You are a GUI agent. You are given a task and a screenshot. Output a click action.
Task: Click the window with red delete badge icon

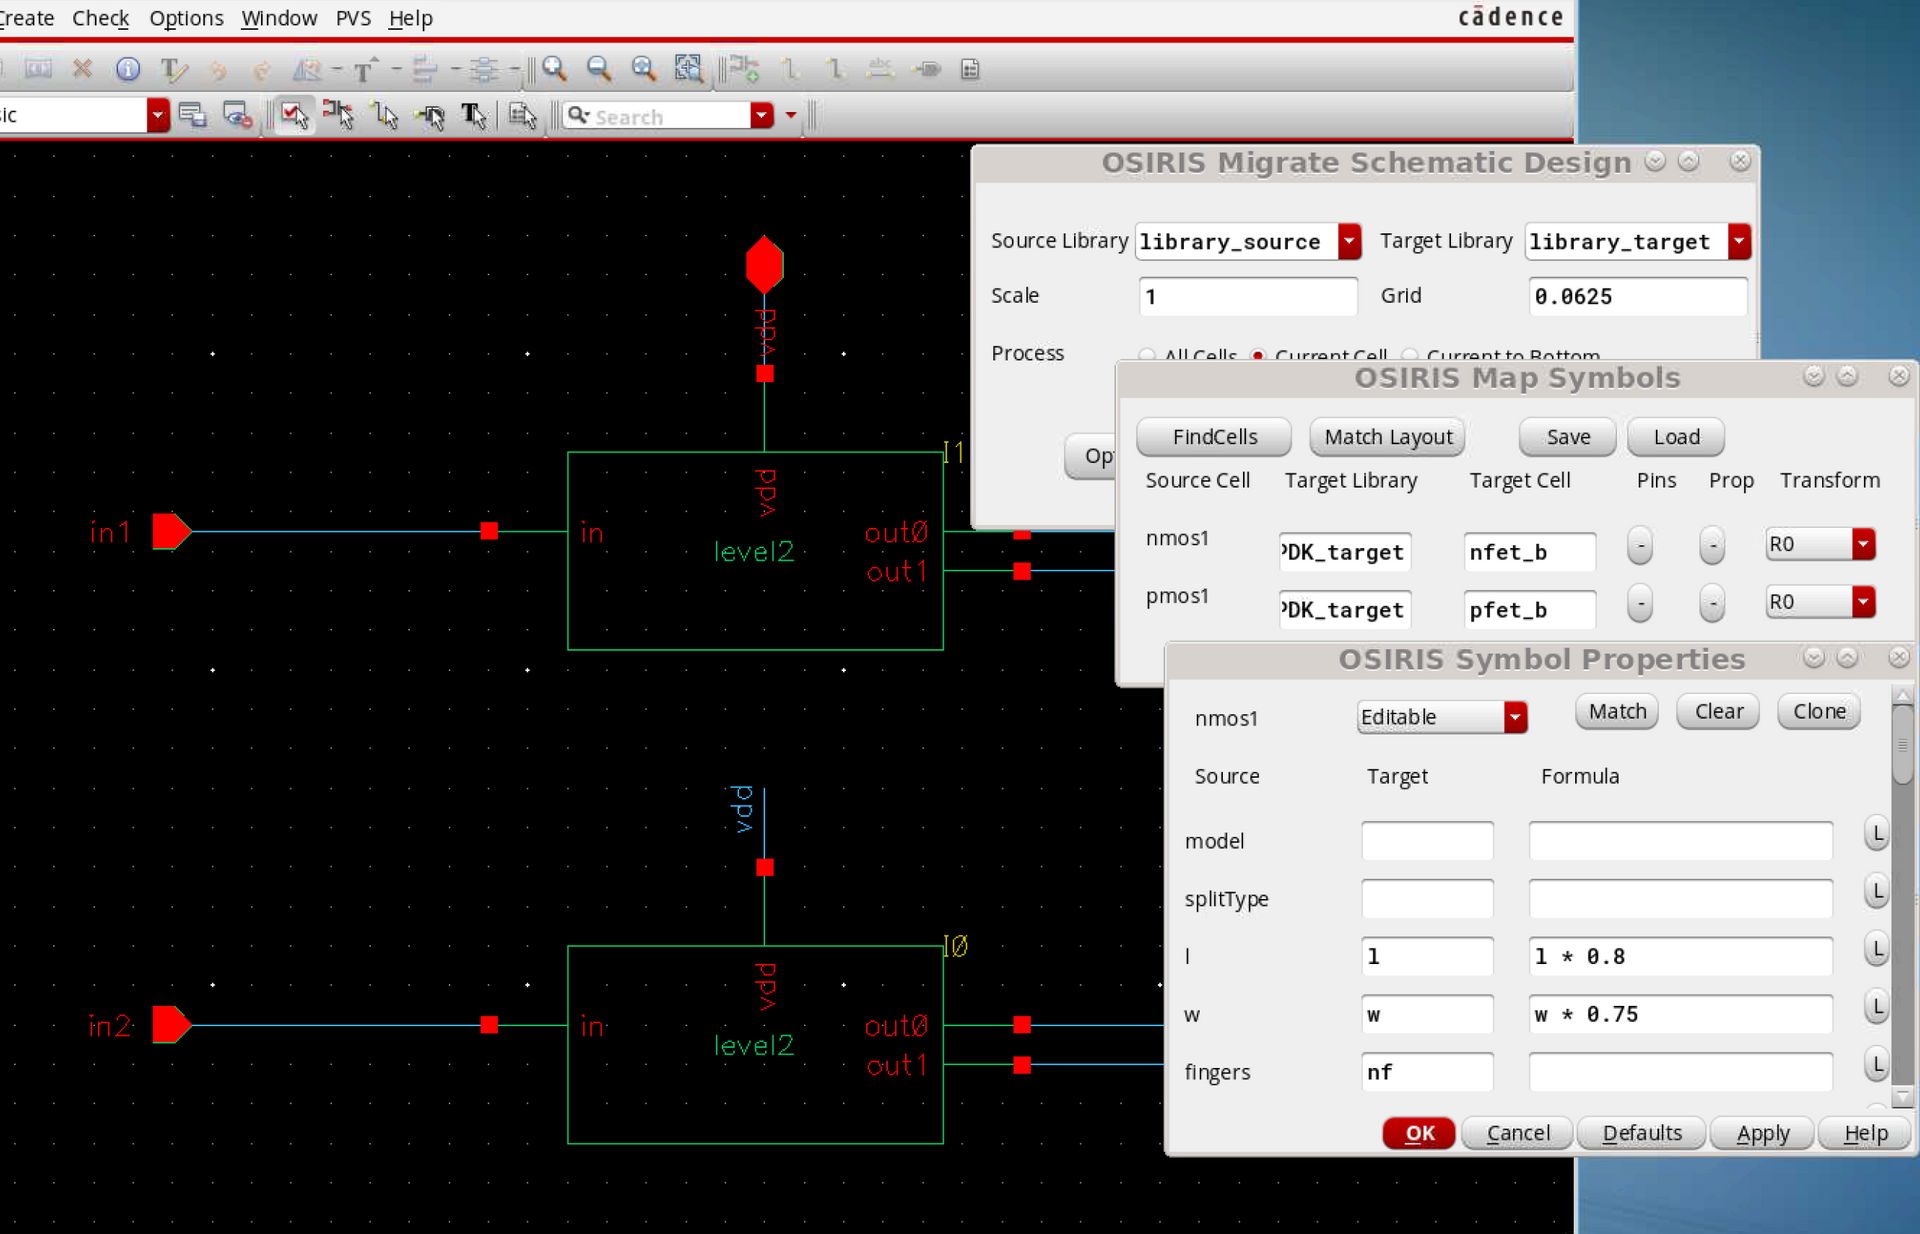[x=237, y=115]
